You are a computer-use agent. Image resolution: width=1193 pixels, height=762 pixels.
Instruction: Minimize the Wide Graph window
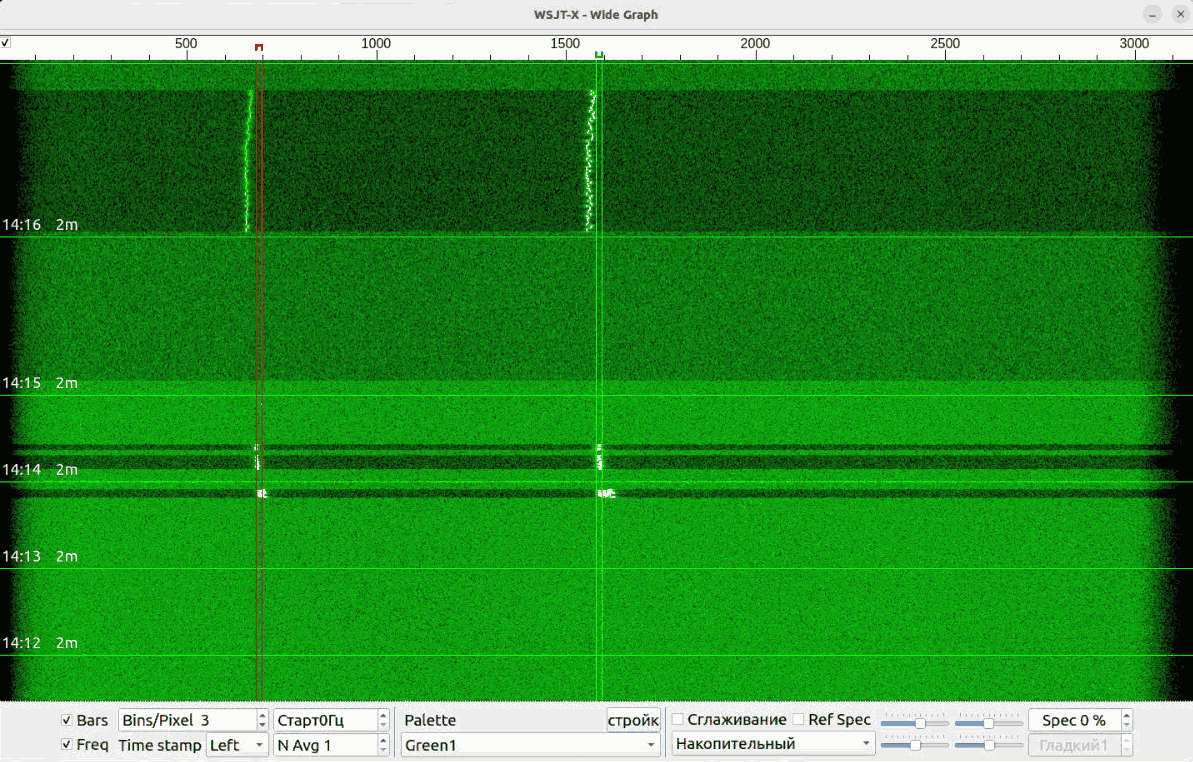[1154, 14]
